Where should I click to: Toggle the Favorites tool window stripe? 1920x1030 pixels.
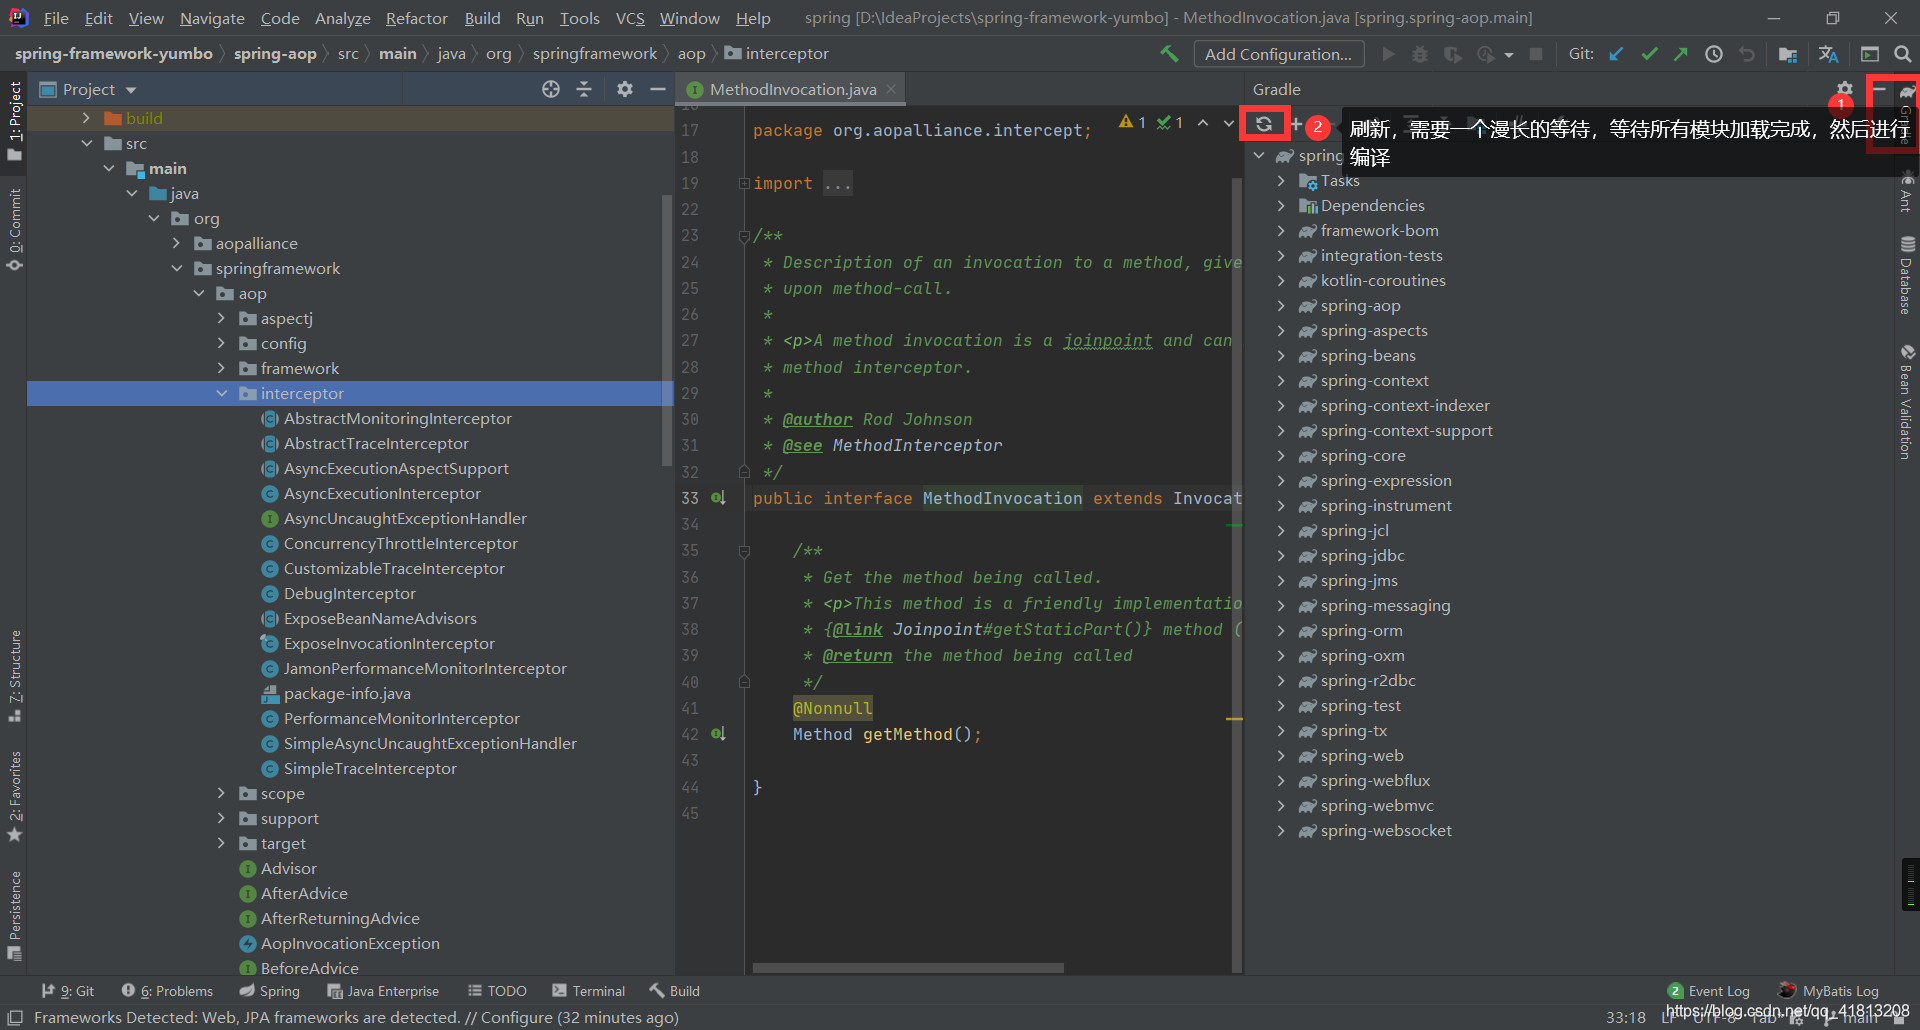click(14, 797)
